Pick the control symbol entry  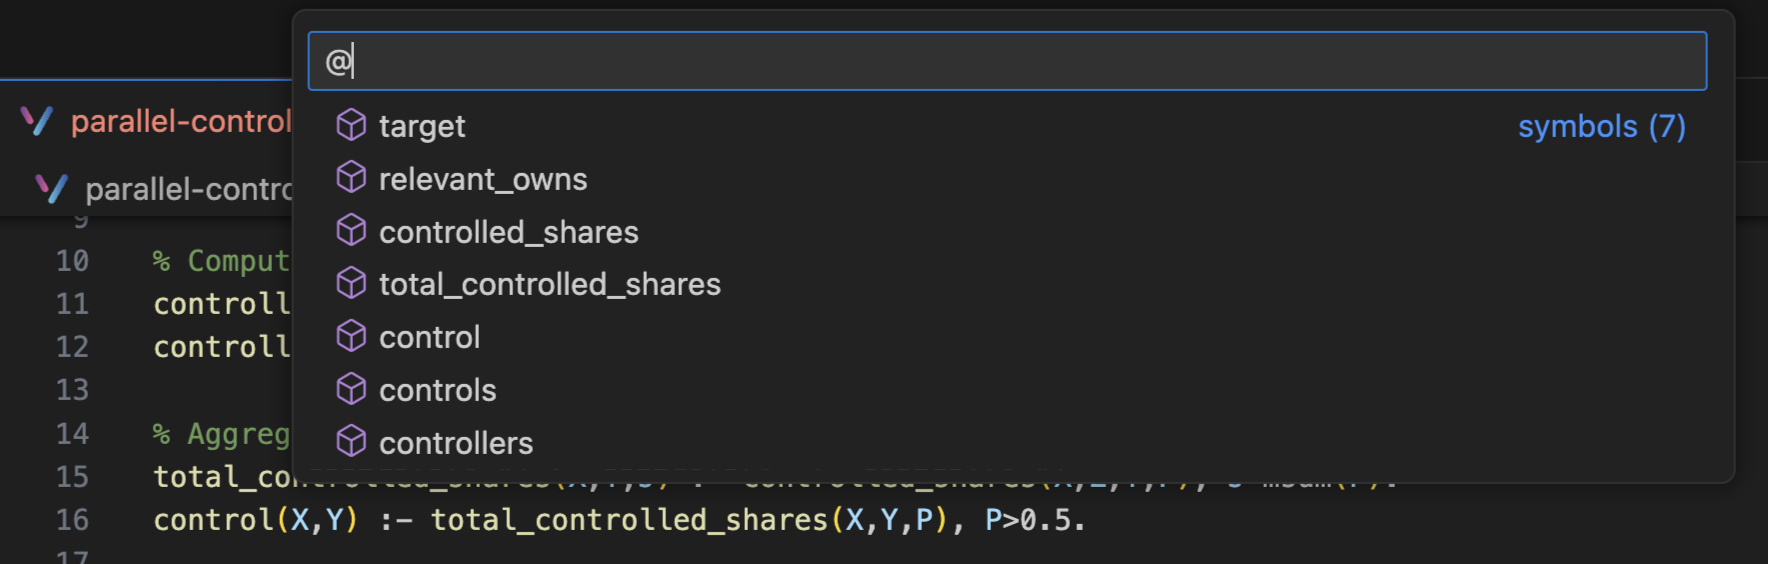tap(1013, 337)
